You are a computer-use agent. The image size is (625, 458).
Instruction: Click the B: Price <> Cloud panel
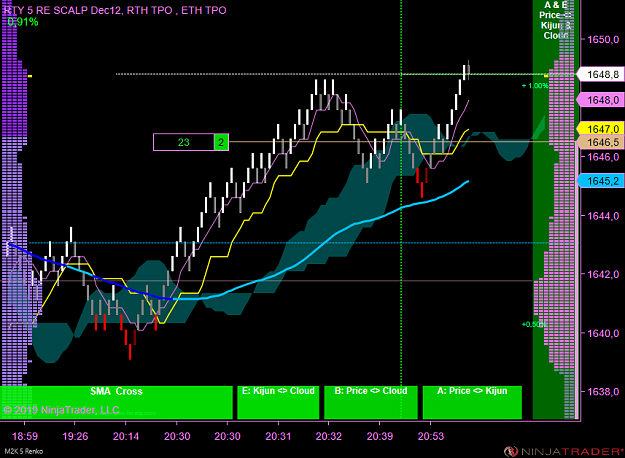click(x=371, y=402)
